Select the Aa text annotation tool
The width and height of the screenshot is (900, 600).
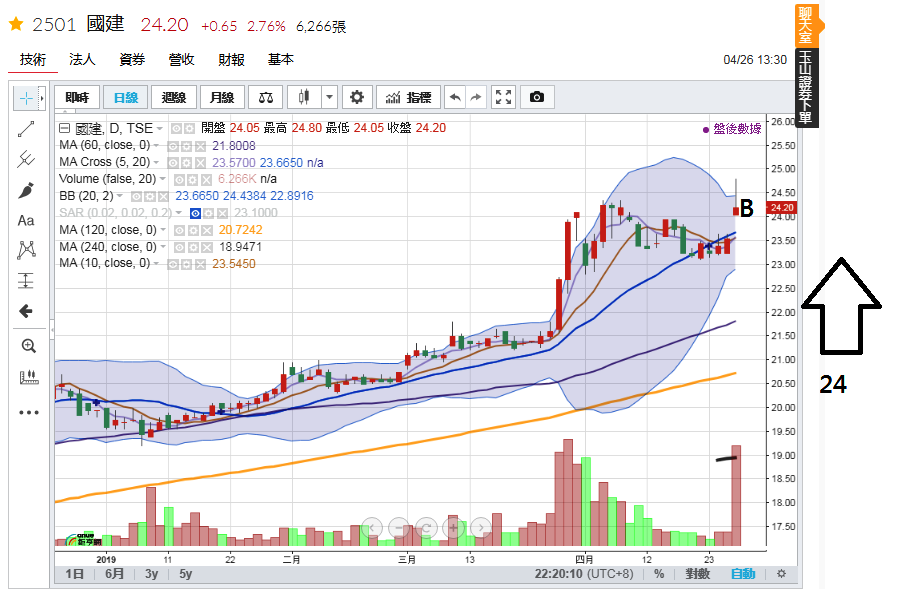click(x=26, y=220)
